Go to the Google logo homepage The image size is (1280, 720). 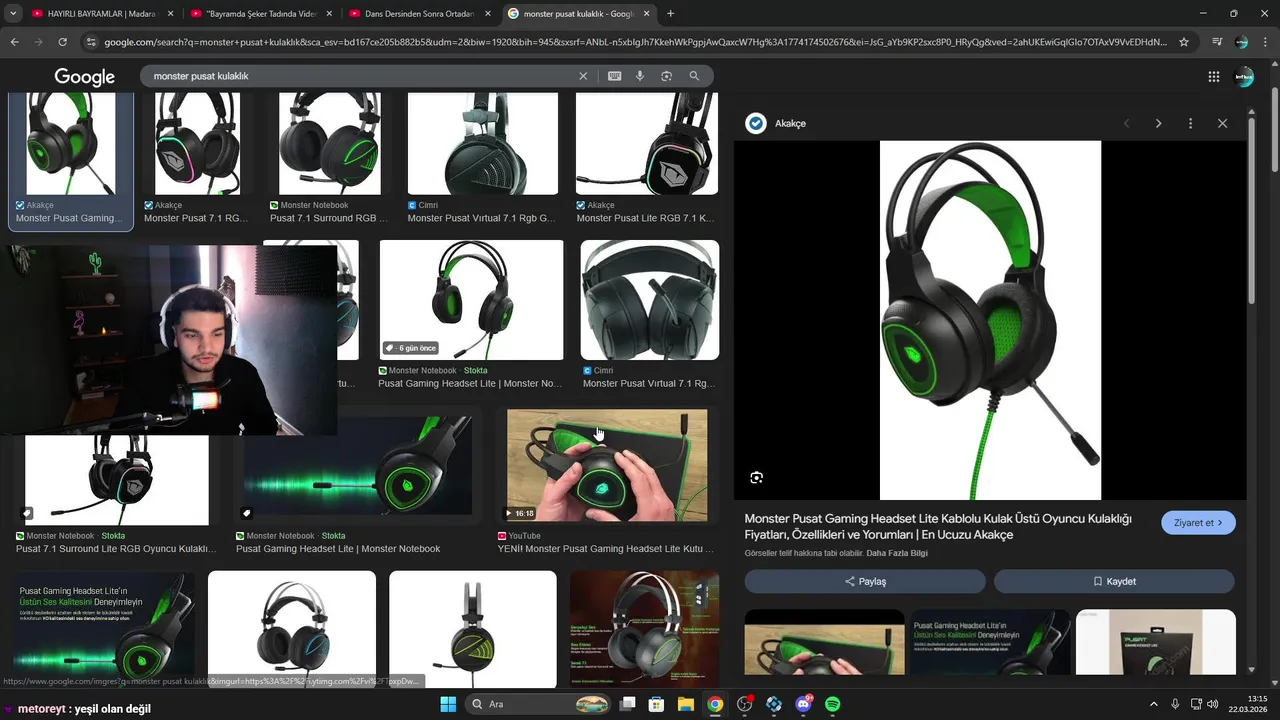(85, 77)
